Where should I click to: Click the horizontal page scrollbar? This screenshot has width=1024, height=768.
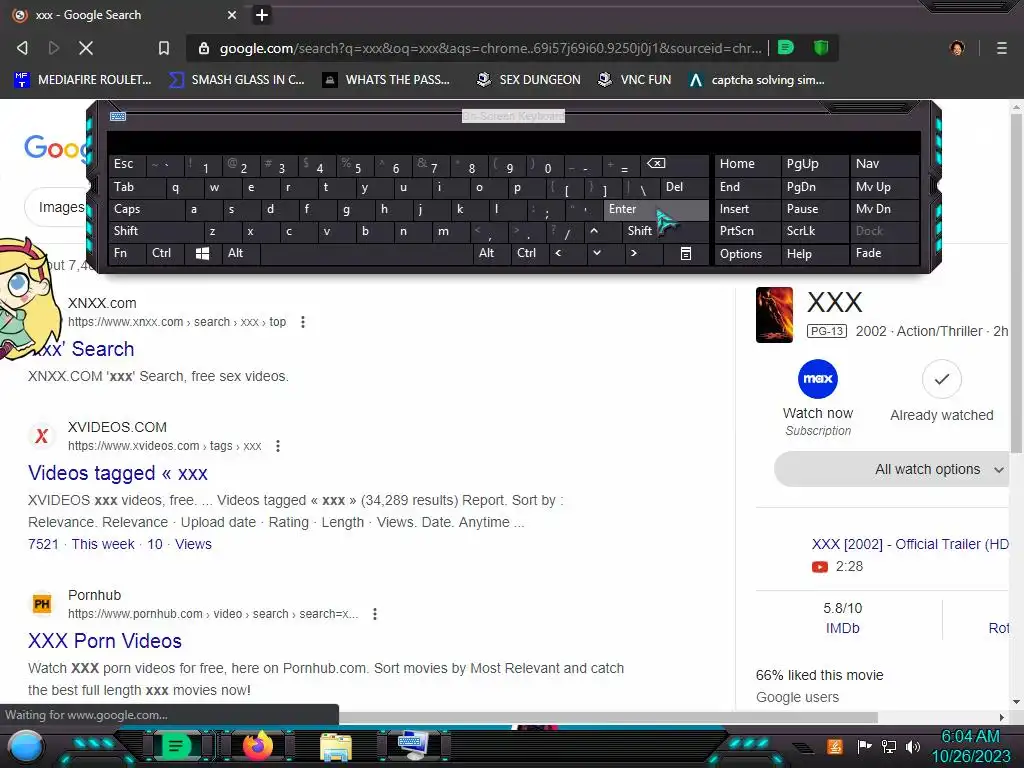point(607,717)
